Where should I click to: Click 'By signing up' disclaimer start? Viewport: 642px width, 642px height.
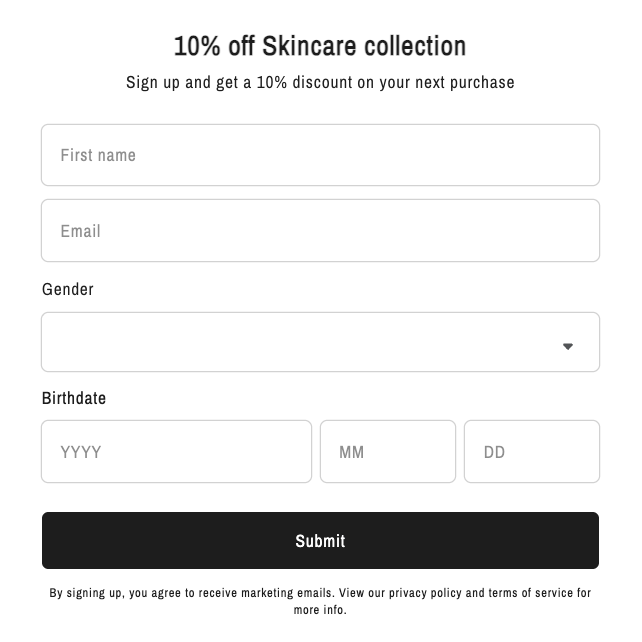[86, 593]
